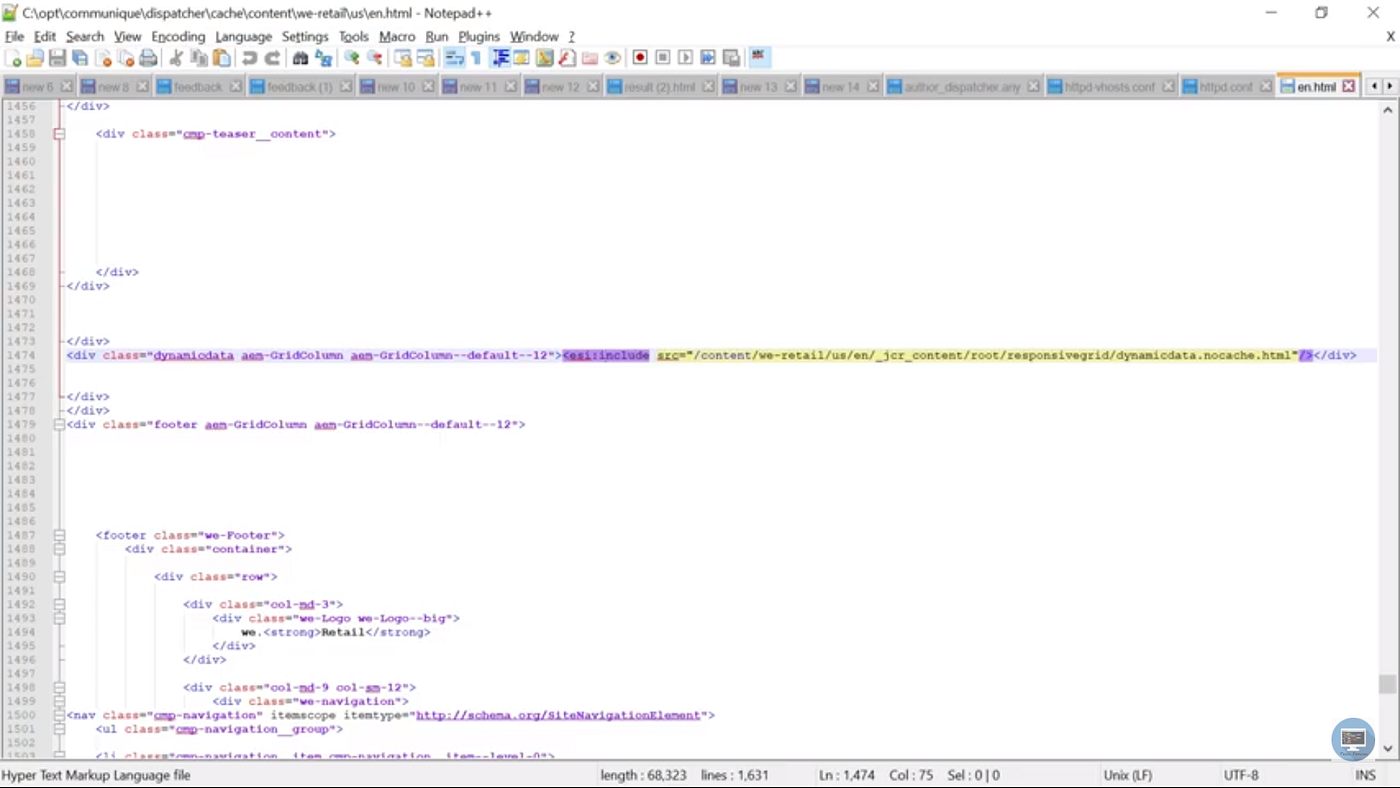Click the Save file toolbar icon

pyautogui.click(x=57, y=58)
